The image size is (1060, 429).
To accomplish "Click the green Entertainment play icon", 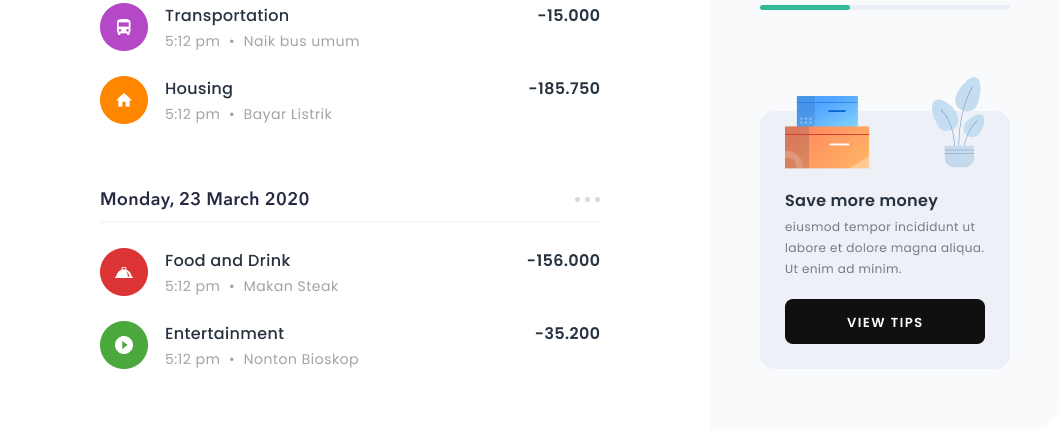I will [x=124, y=345].
